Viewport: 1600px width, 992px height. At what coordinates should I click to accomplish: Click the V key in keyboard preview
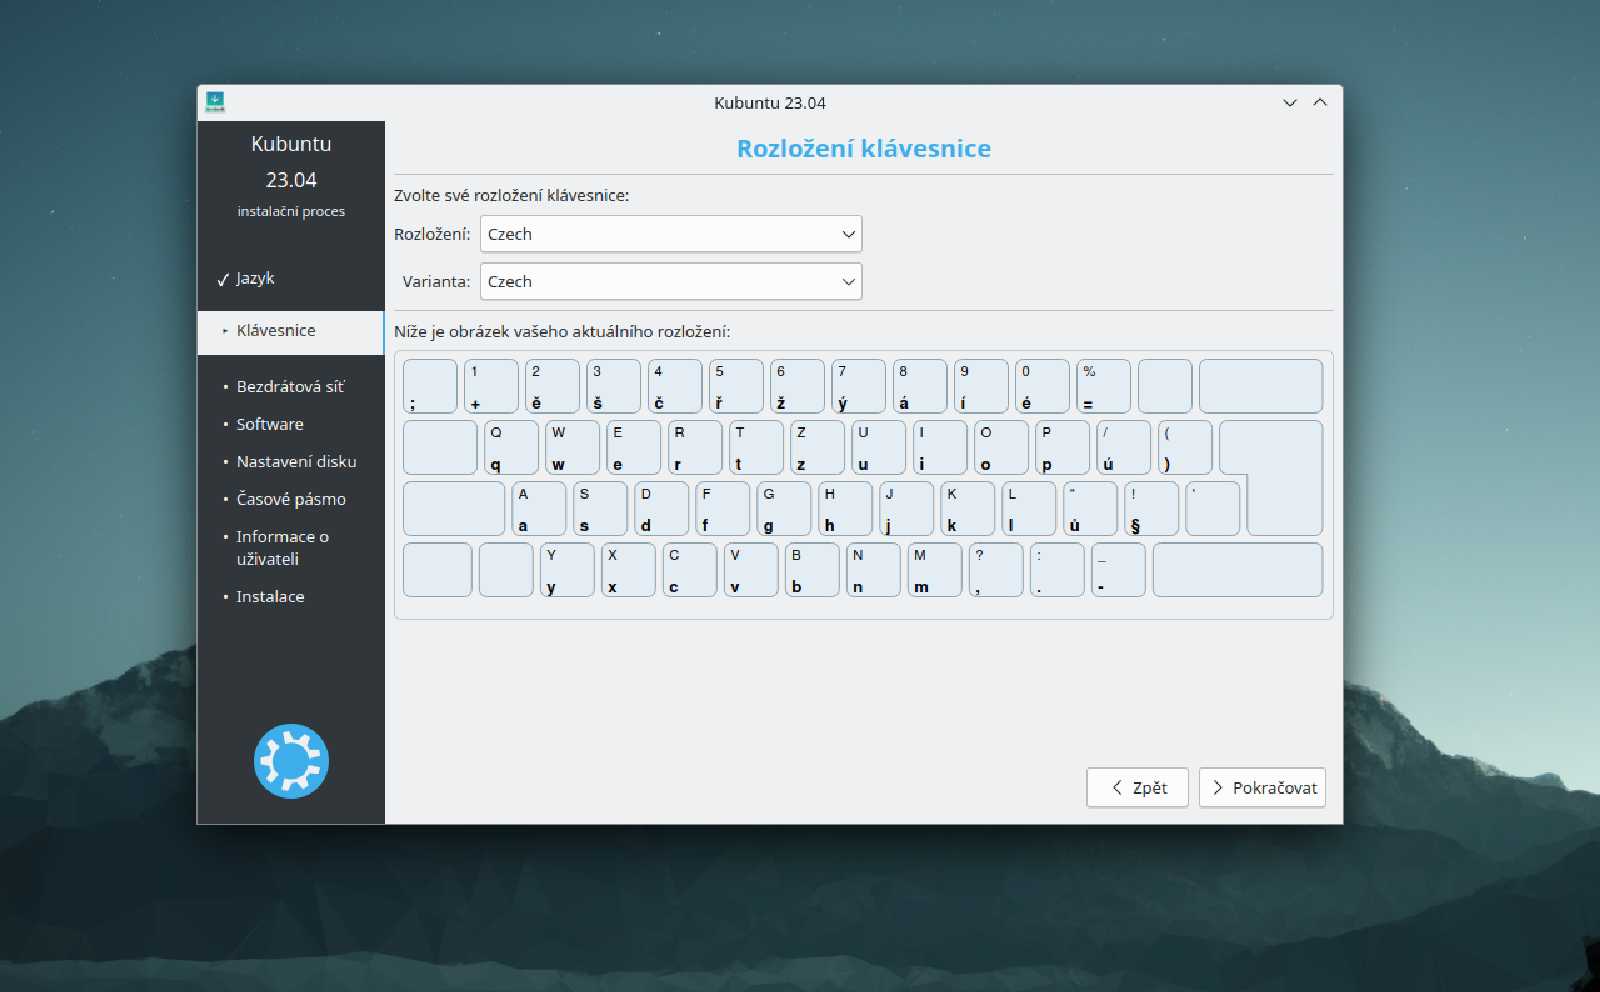point(750,570)
